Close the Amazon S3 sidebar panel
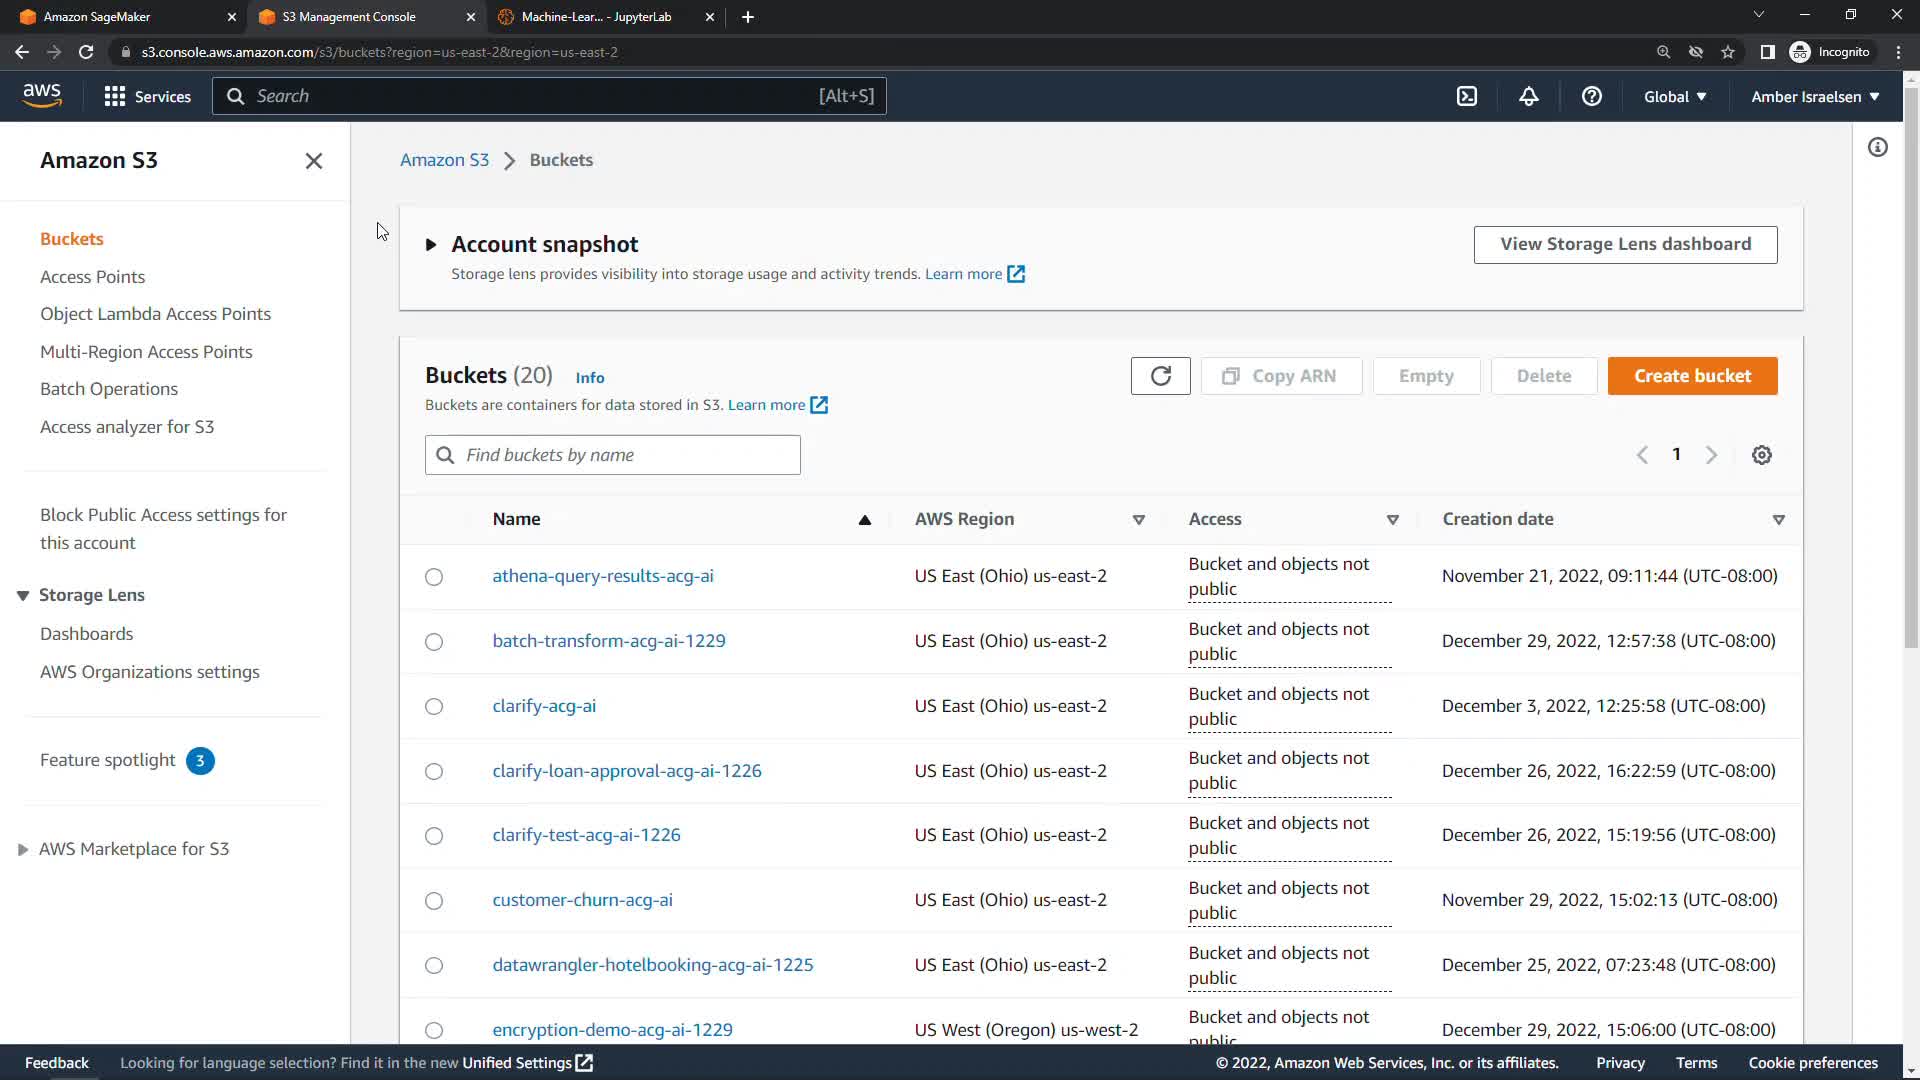The height and width of the screenshot is (1080, 1920). [x=313, y=161]
